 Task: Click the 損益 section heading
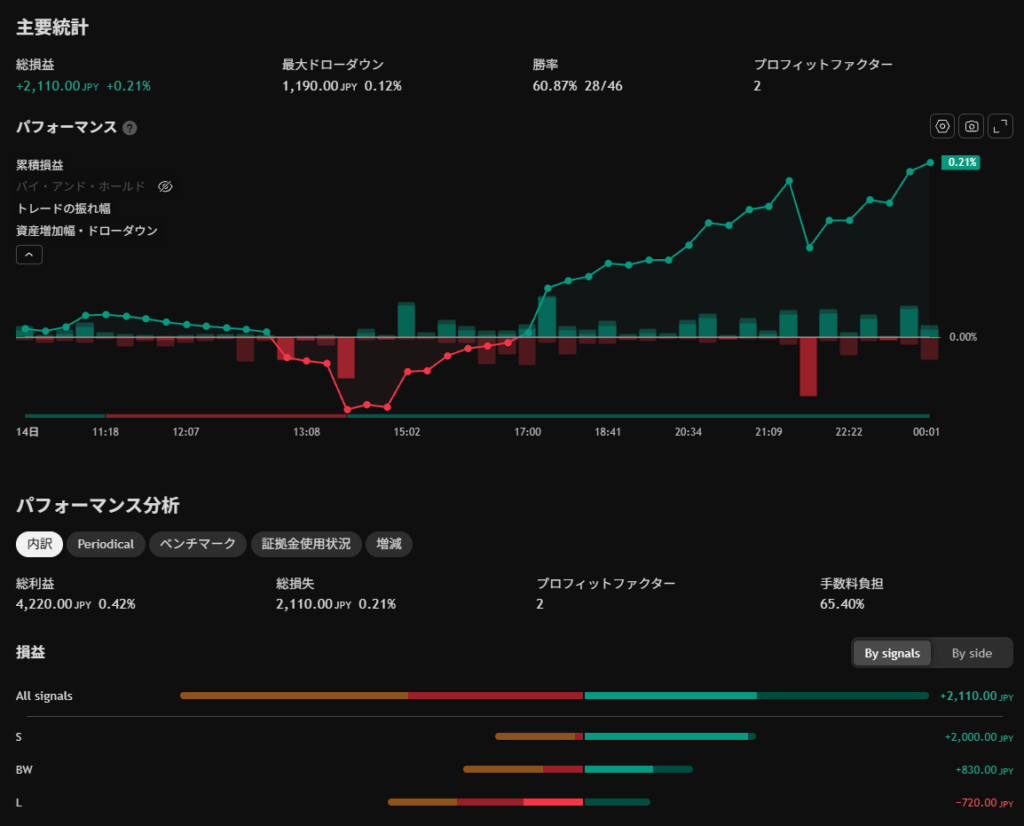(31, 652)
